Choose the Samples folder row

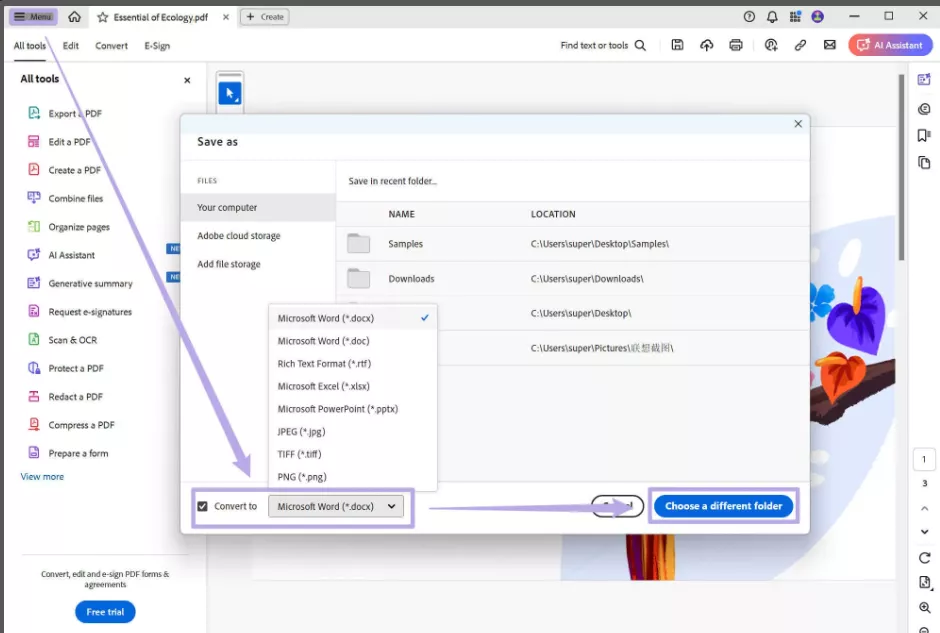[x=573, y=244]
